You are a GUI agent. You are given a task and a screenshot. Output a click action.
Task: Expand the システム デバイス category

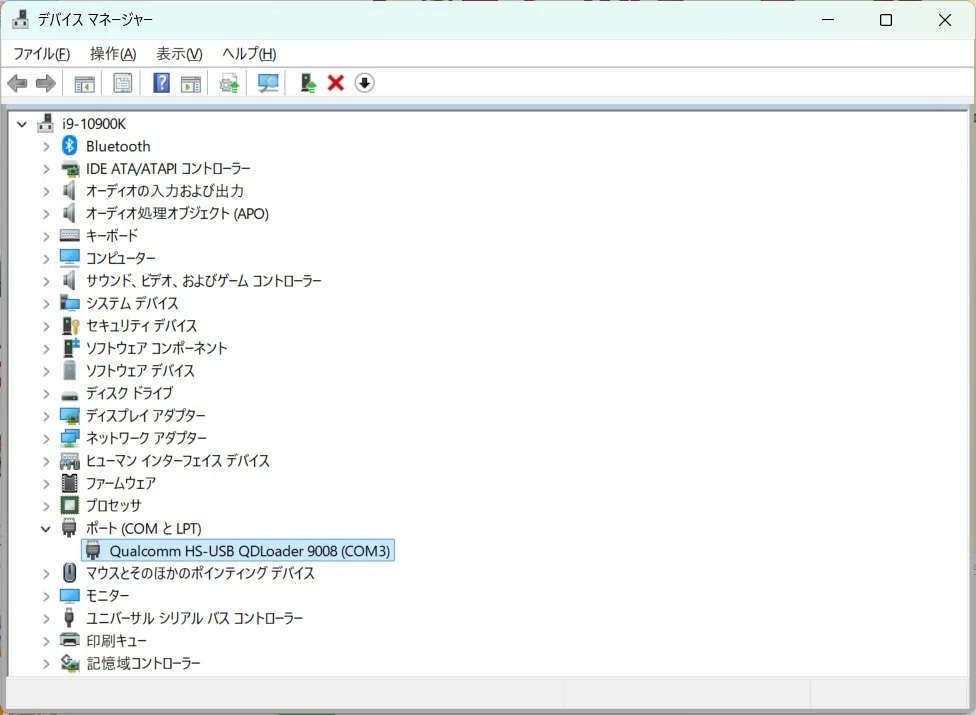tap(45, 304)
